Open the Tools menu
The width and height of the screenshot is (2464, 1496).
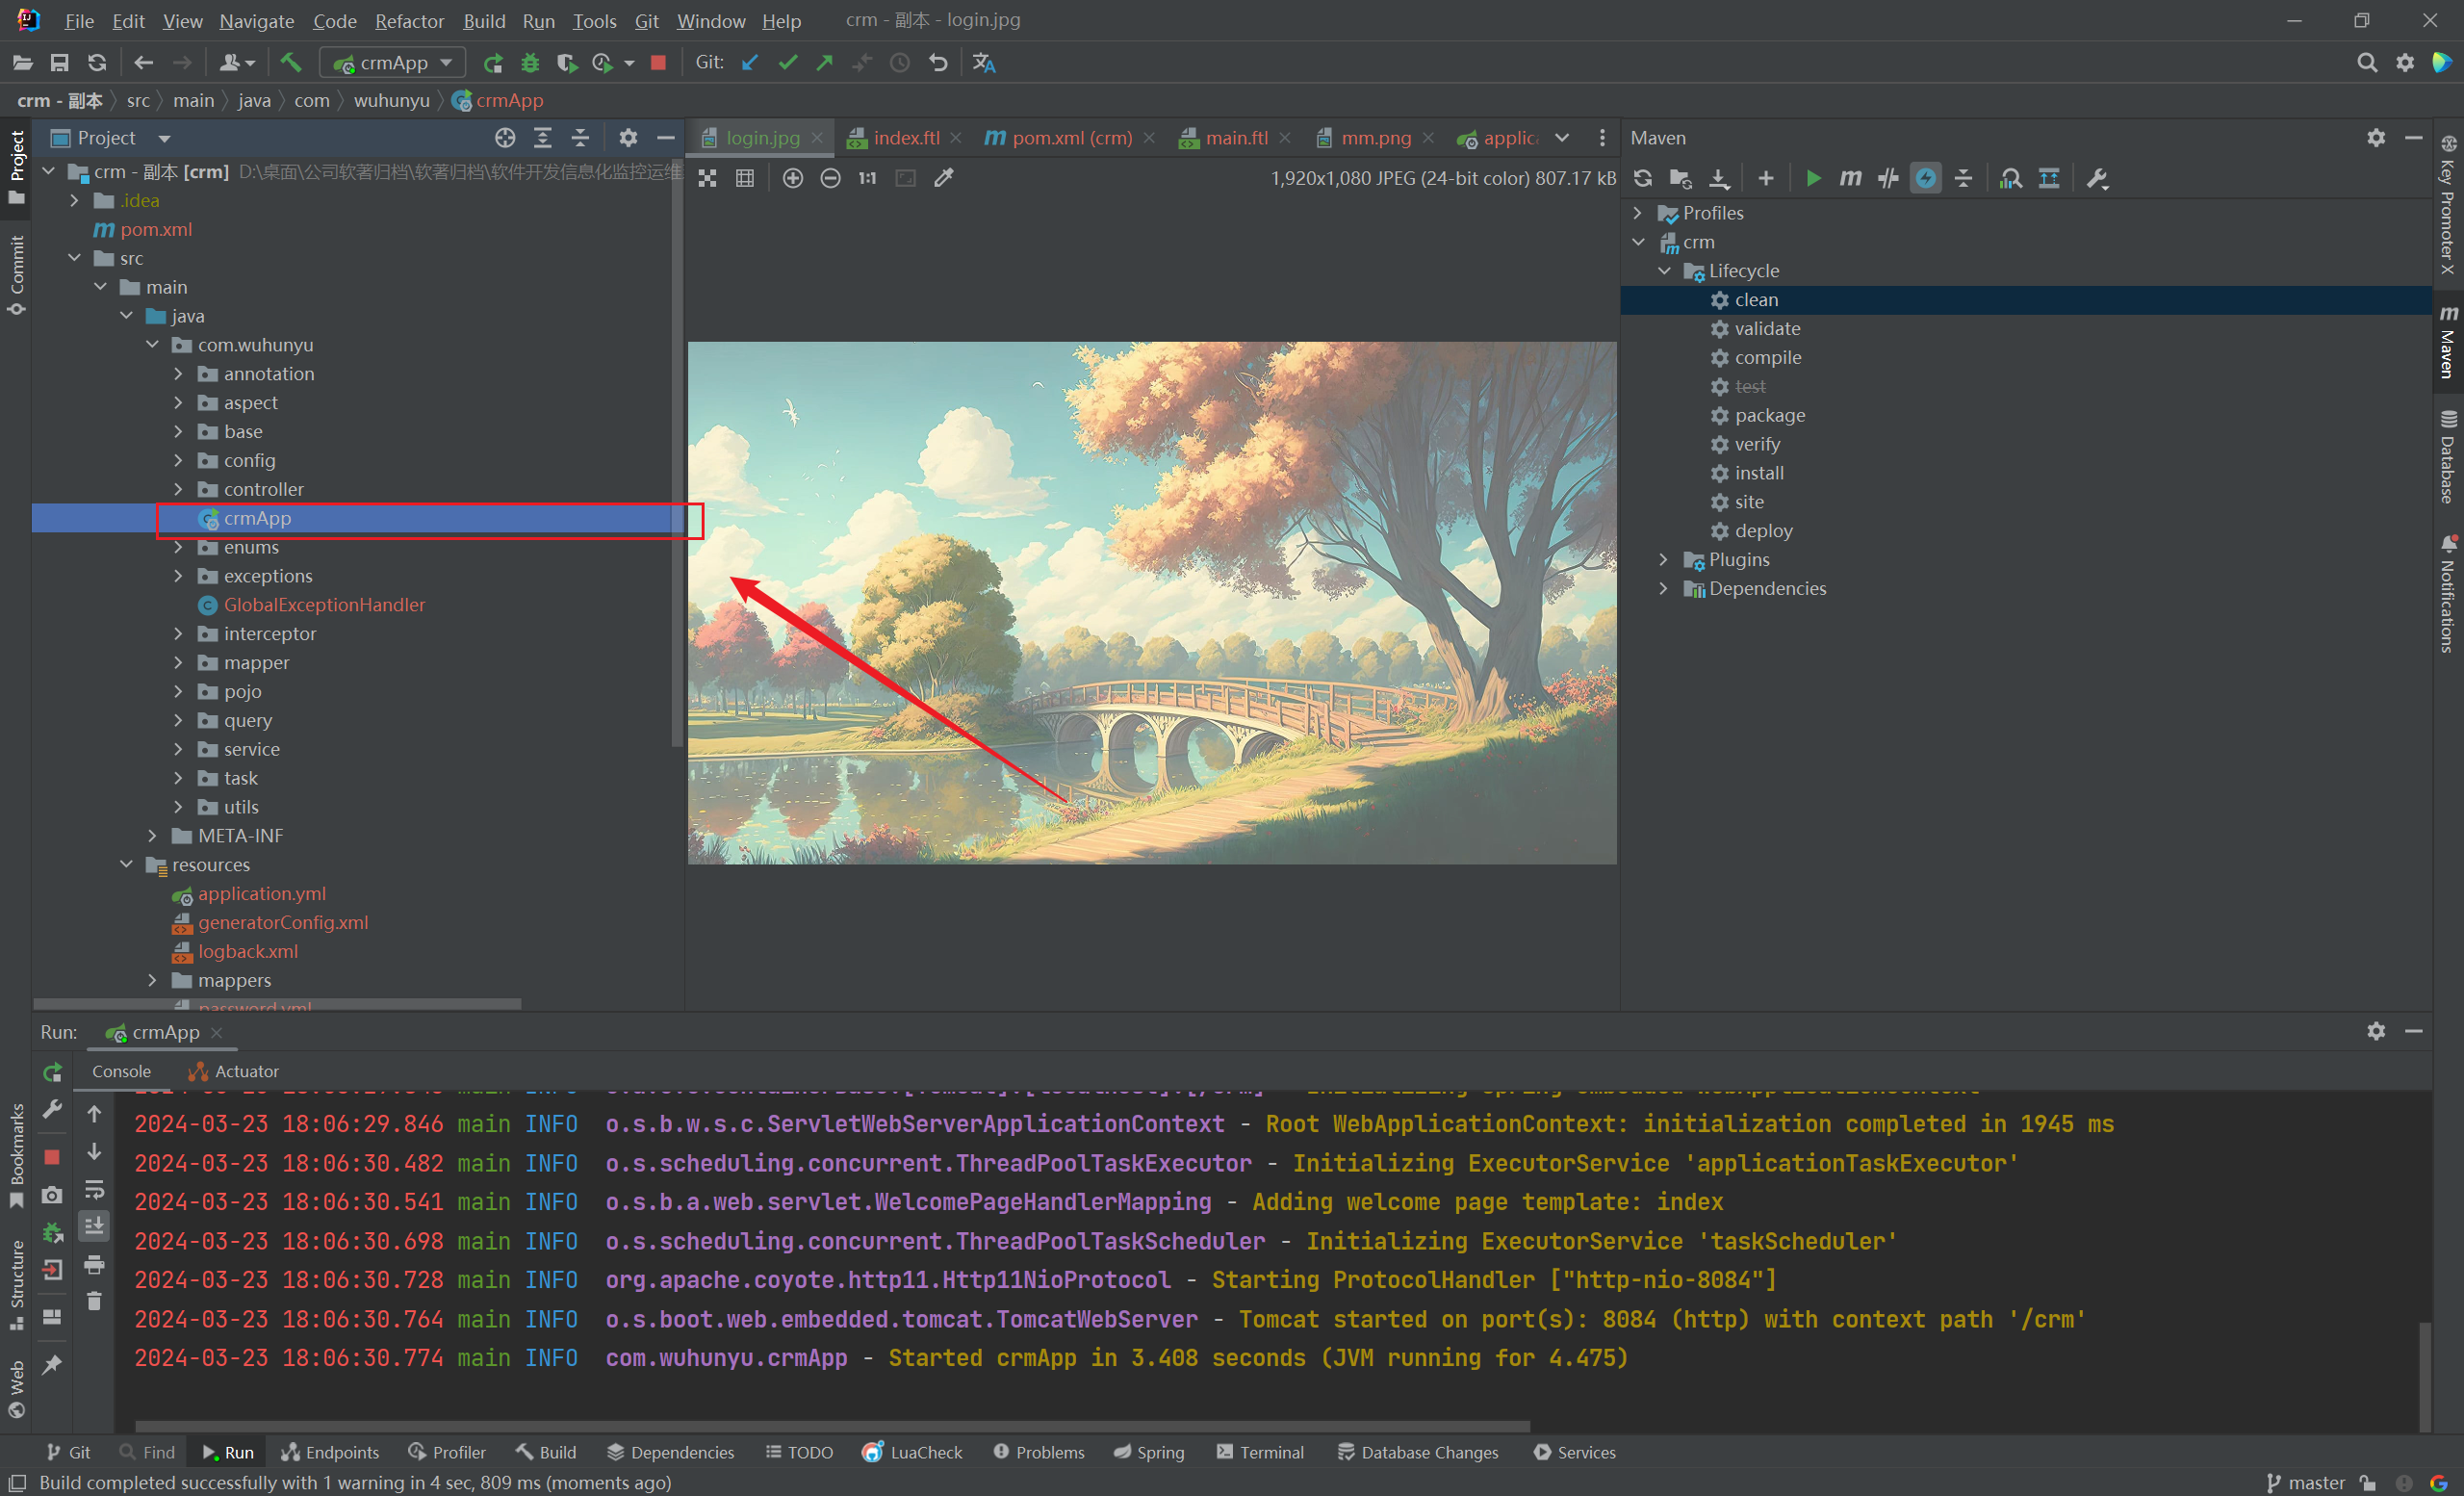coord(594,21)
